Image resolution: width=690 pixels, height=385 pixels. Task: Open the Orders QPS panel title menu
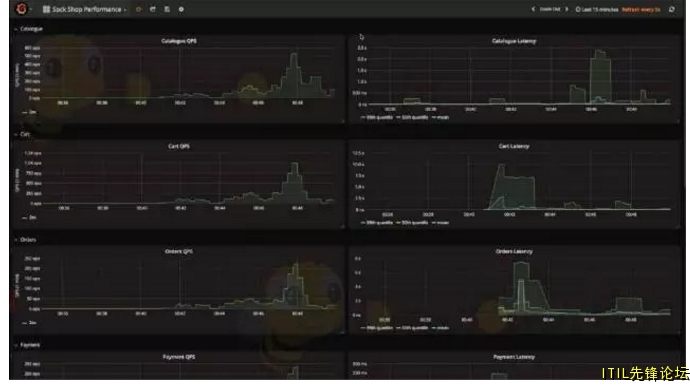coord(179,251)
